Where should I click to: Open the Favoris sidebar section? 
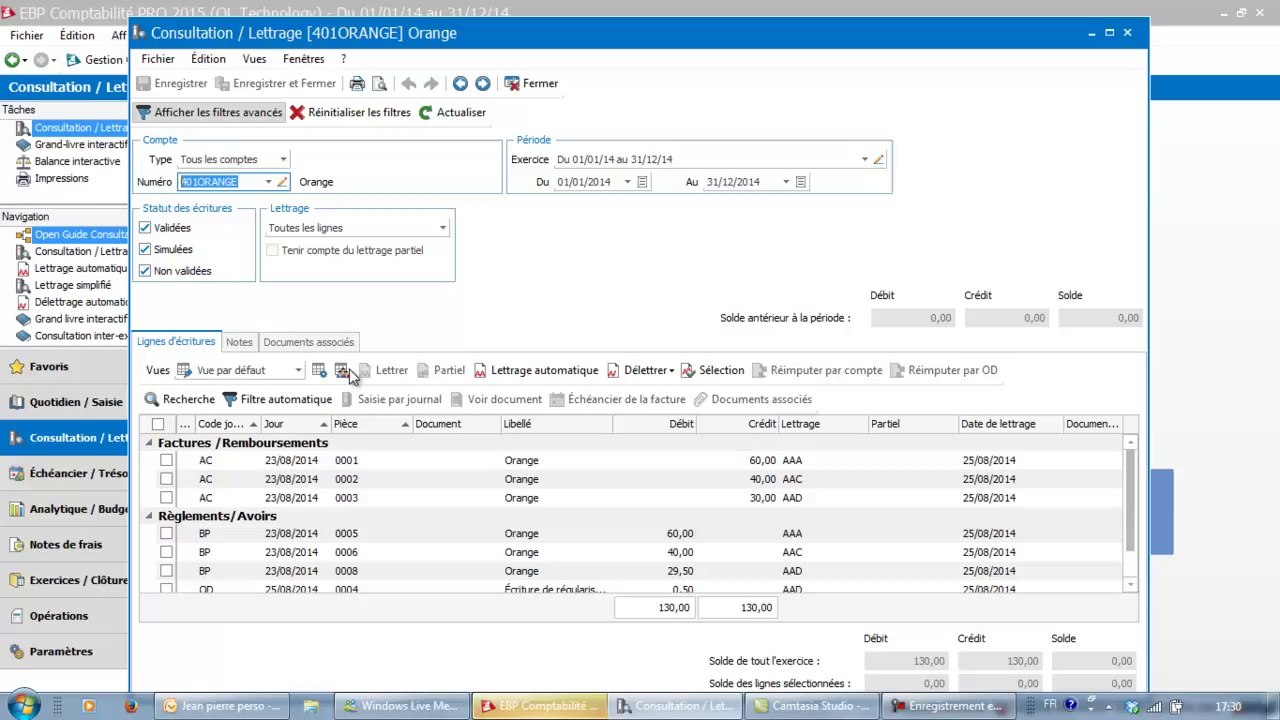point(64,367)
